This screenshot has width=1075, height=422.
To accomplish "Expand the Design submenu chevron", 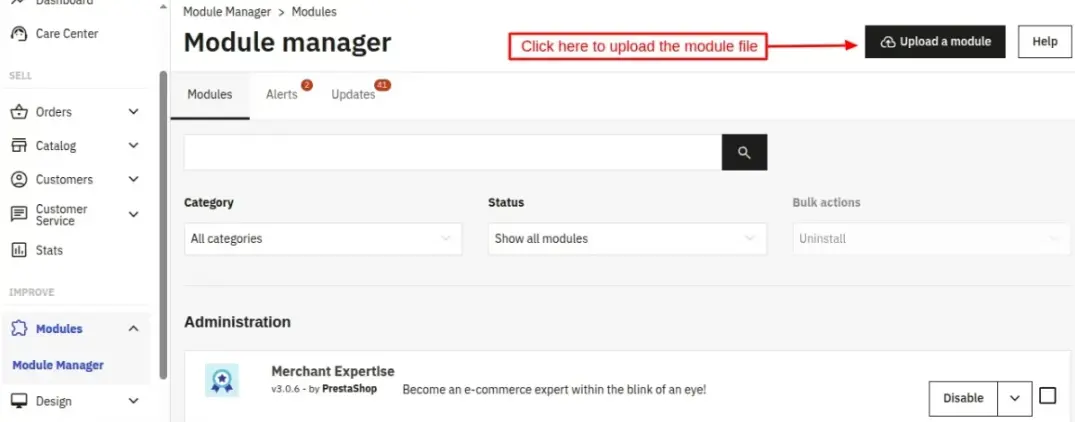I will tap(134, 401).
